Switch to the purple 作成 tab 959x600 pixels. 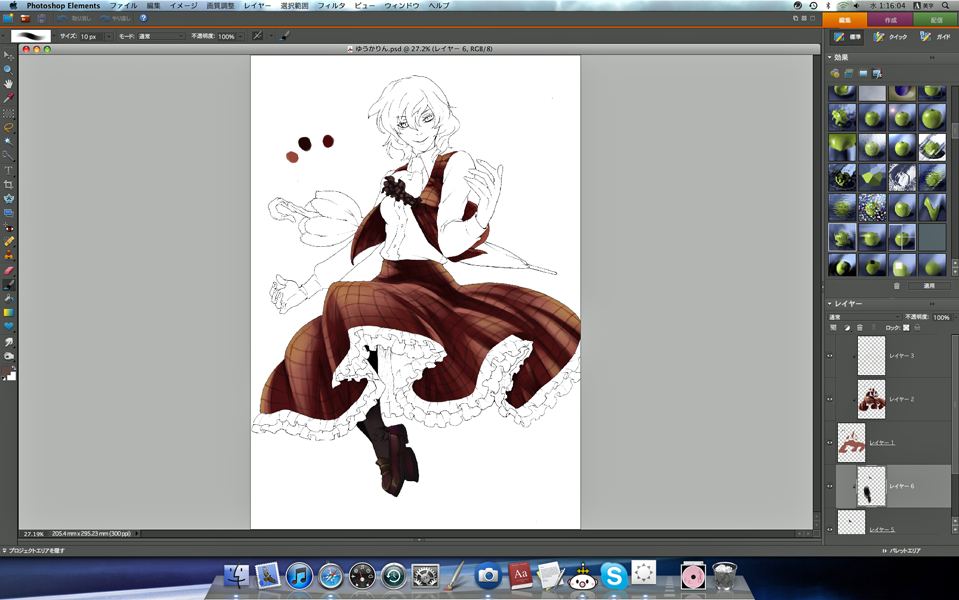[890, 20]
